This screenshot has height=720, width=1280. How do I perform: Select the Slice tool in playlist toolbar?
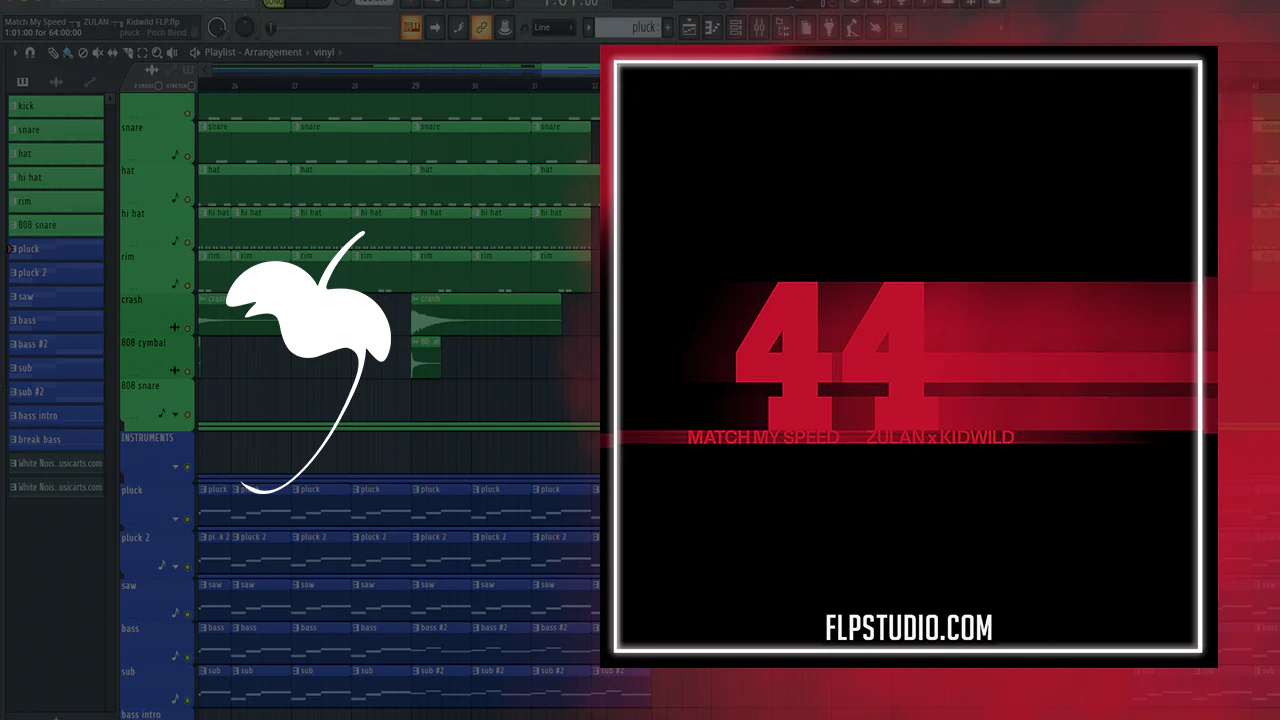tap(128, 52)
